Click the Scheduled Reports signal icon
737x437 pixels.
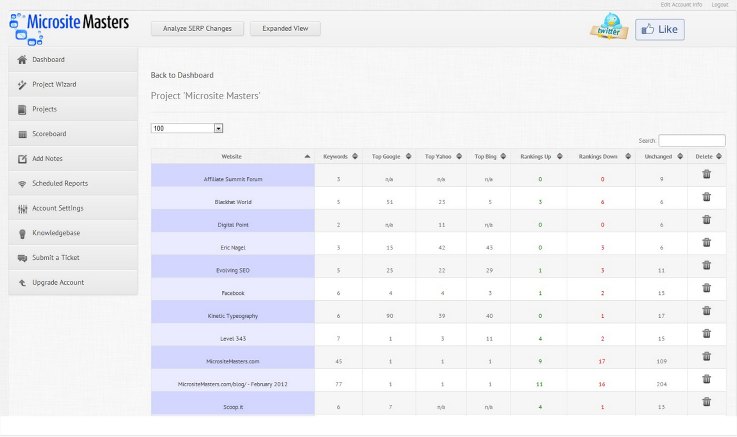[x=22, y=184]
